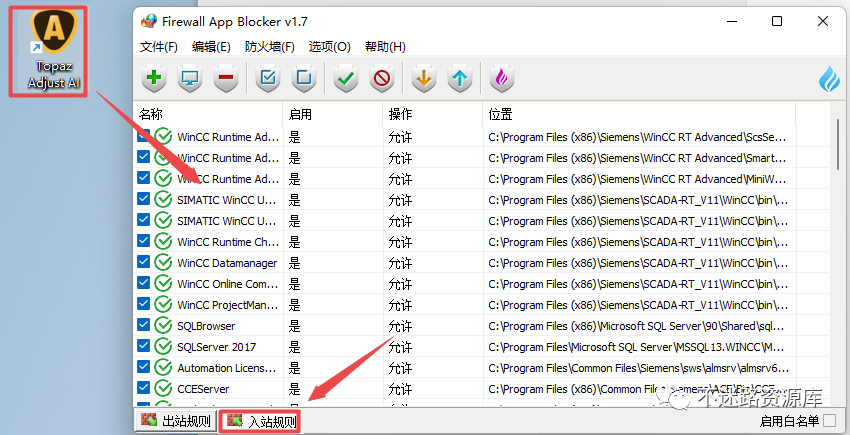
Task: Expand the 帮助(H) menu
Action: [x=385, y=47]
